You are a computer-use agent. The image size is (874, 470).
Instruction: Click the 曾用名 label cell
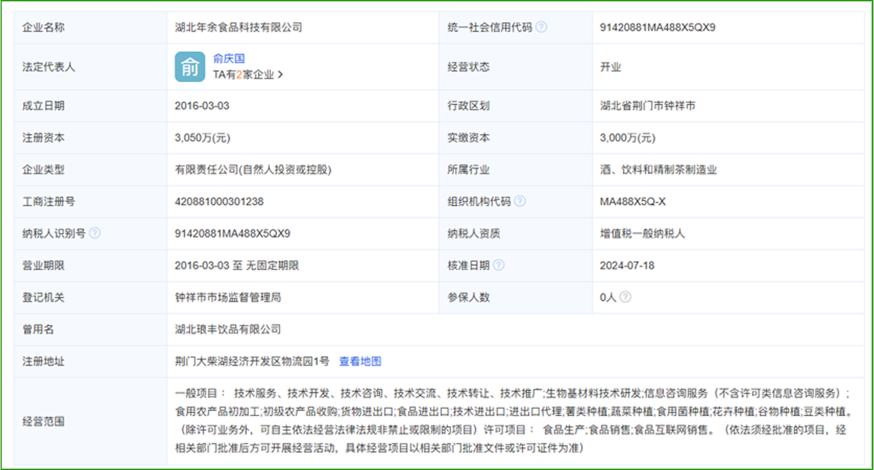click(90, 330)
